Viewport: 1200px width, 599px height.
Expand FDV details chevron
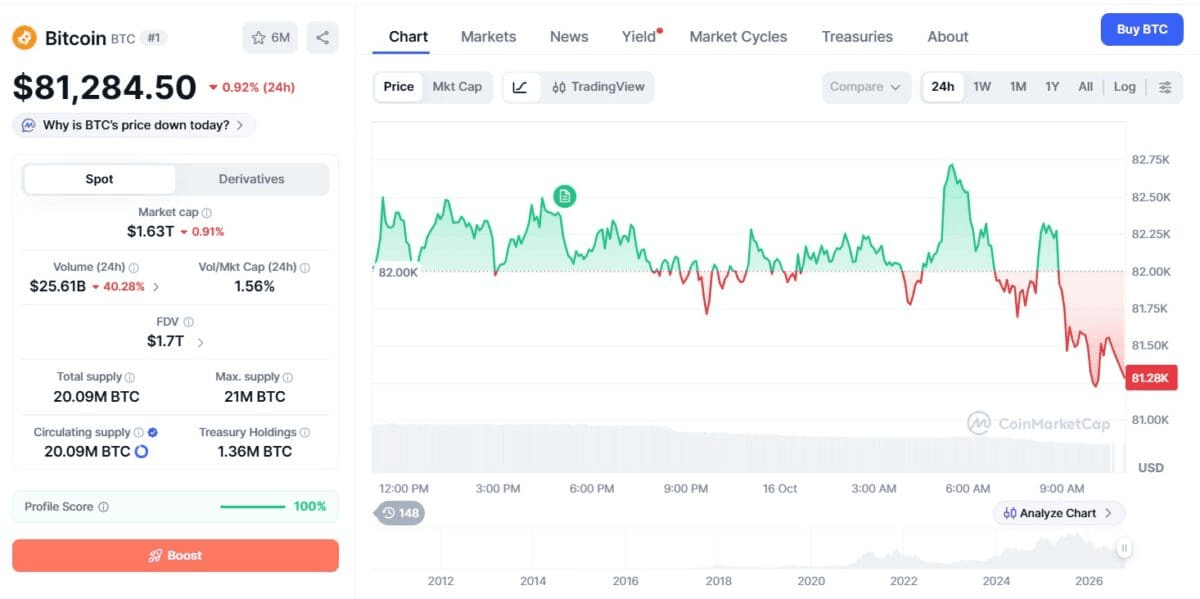200,342
